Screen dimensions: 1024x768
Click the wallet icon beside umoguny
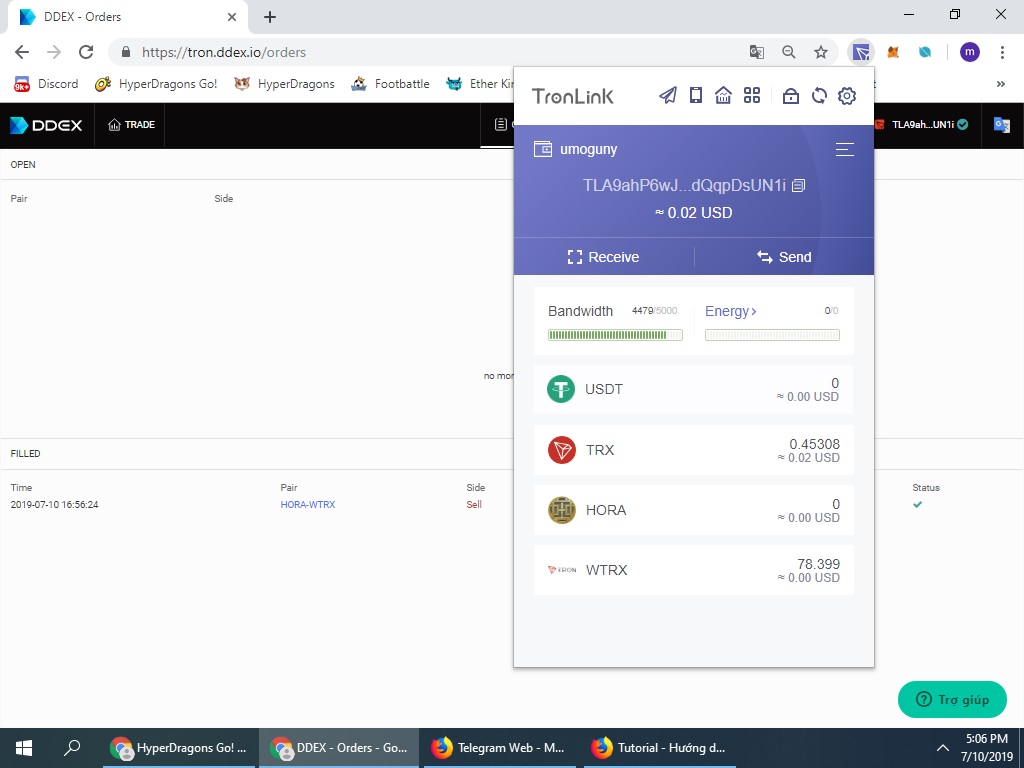[x=543, y=149]
